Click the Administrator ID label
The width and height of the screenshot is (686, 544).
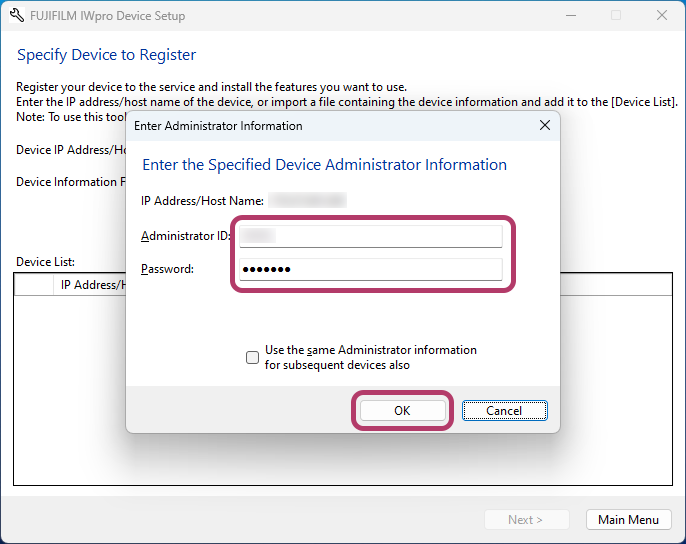[x=186, y=236]
